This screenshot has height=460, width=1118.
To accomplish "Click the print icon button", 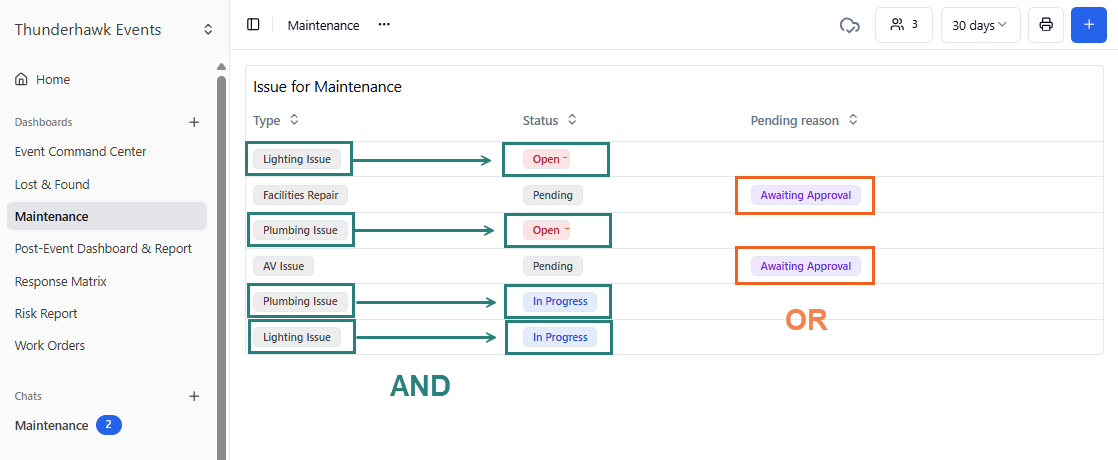I will pyautogui.click(x=1045, y=25).
